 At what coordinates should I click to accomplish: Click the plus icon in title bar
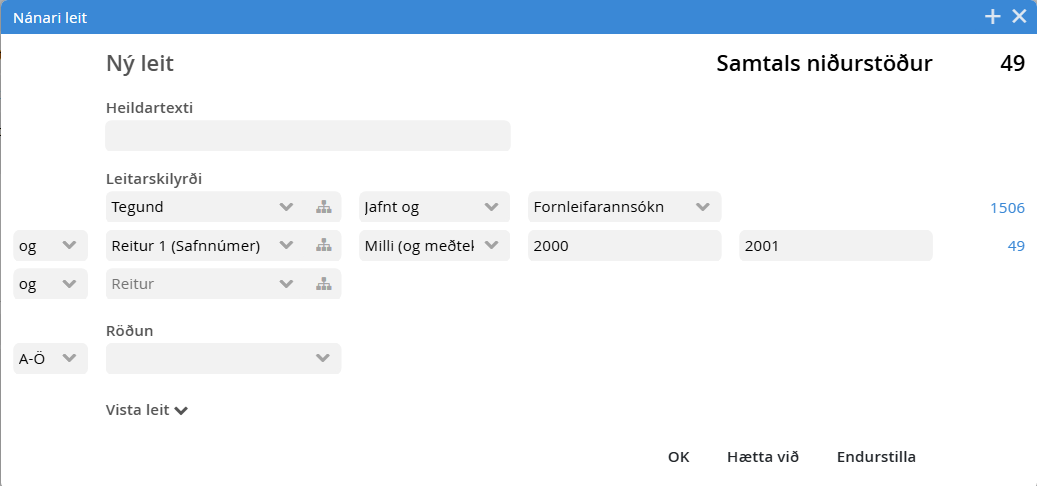point(993,16)
